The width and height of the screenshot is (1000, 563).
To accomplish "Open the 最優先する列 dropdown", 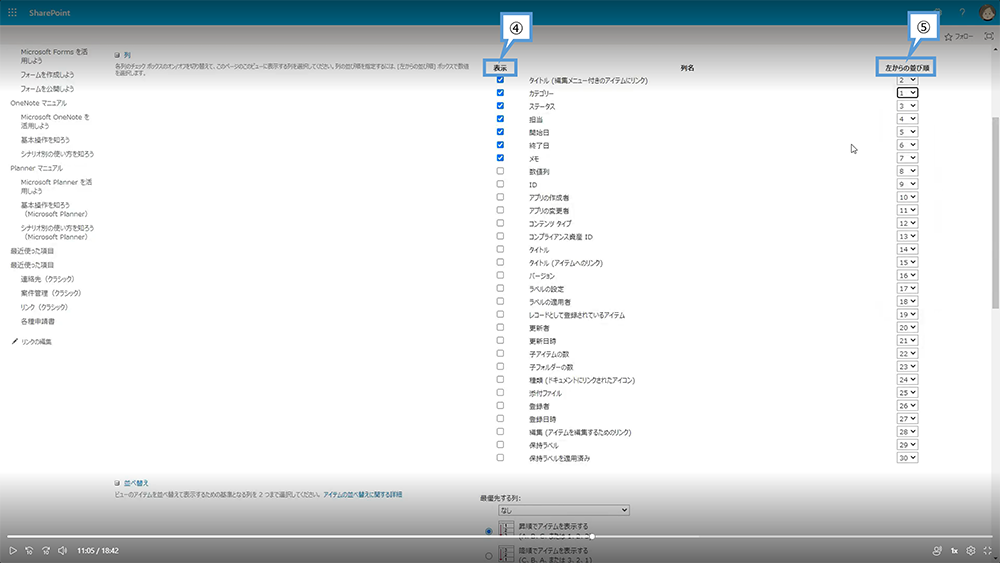I will 564,510.
